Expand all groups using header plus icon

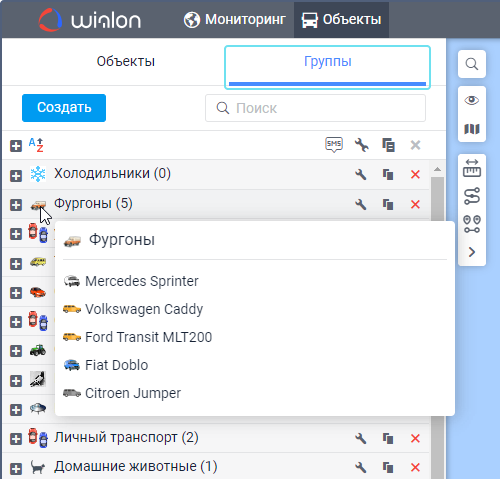coord(16,146)
